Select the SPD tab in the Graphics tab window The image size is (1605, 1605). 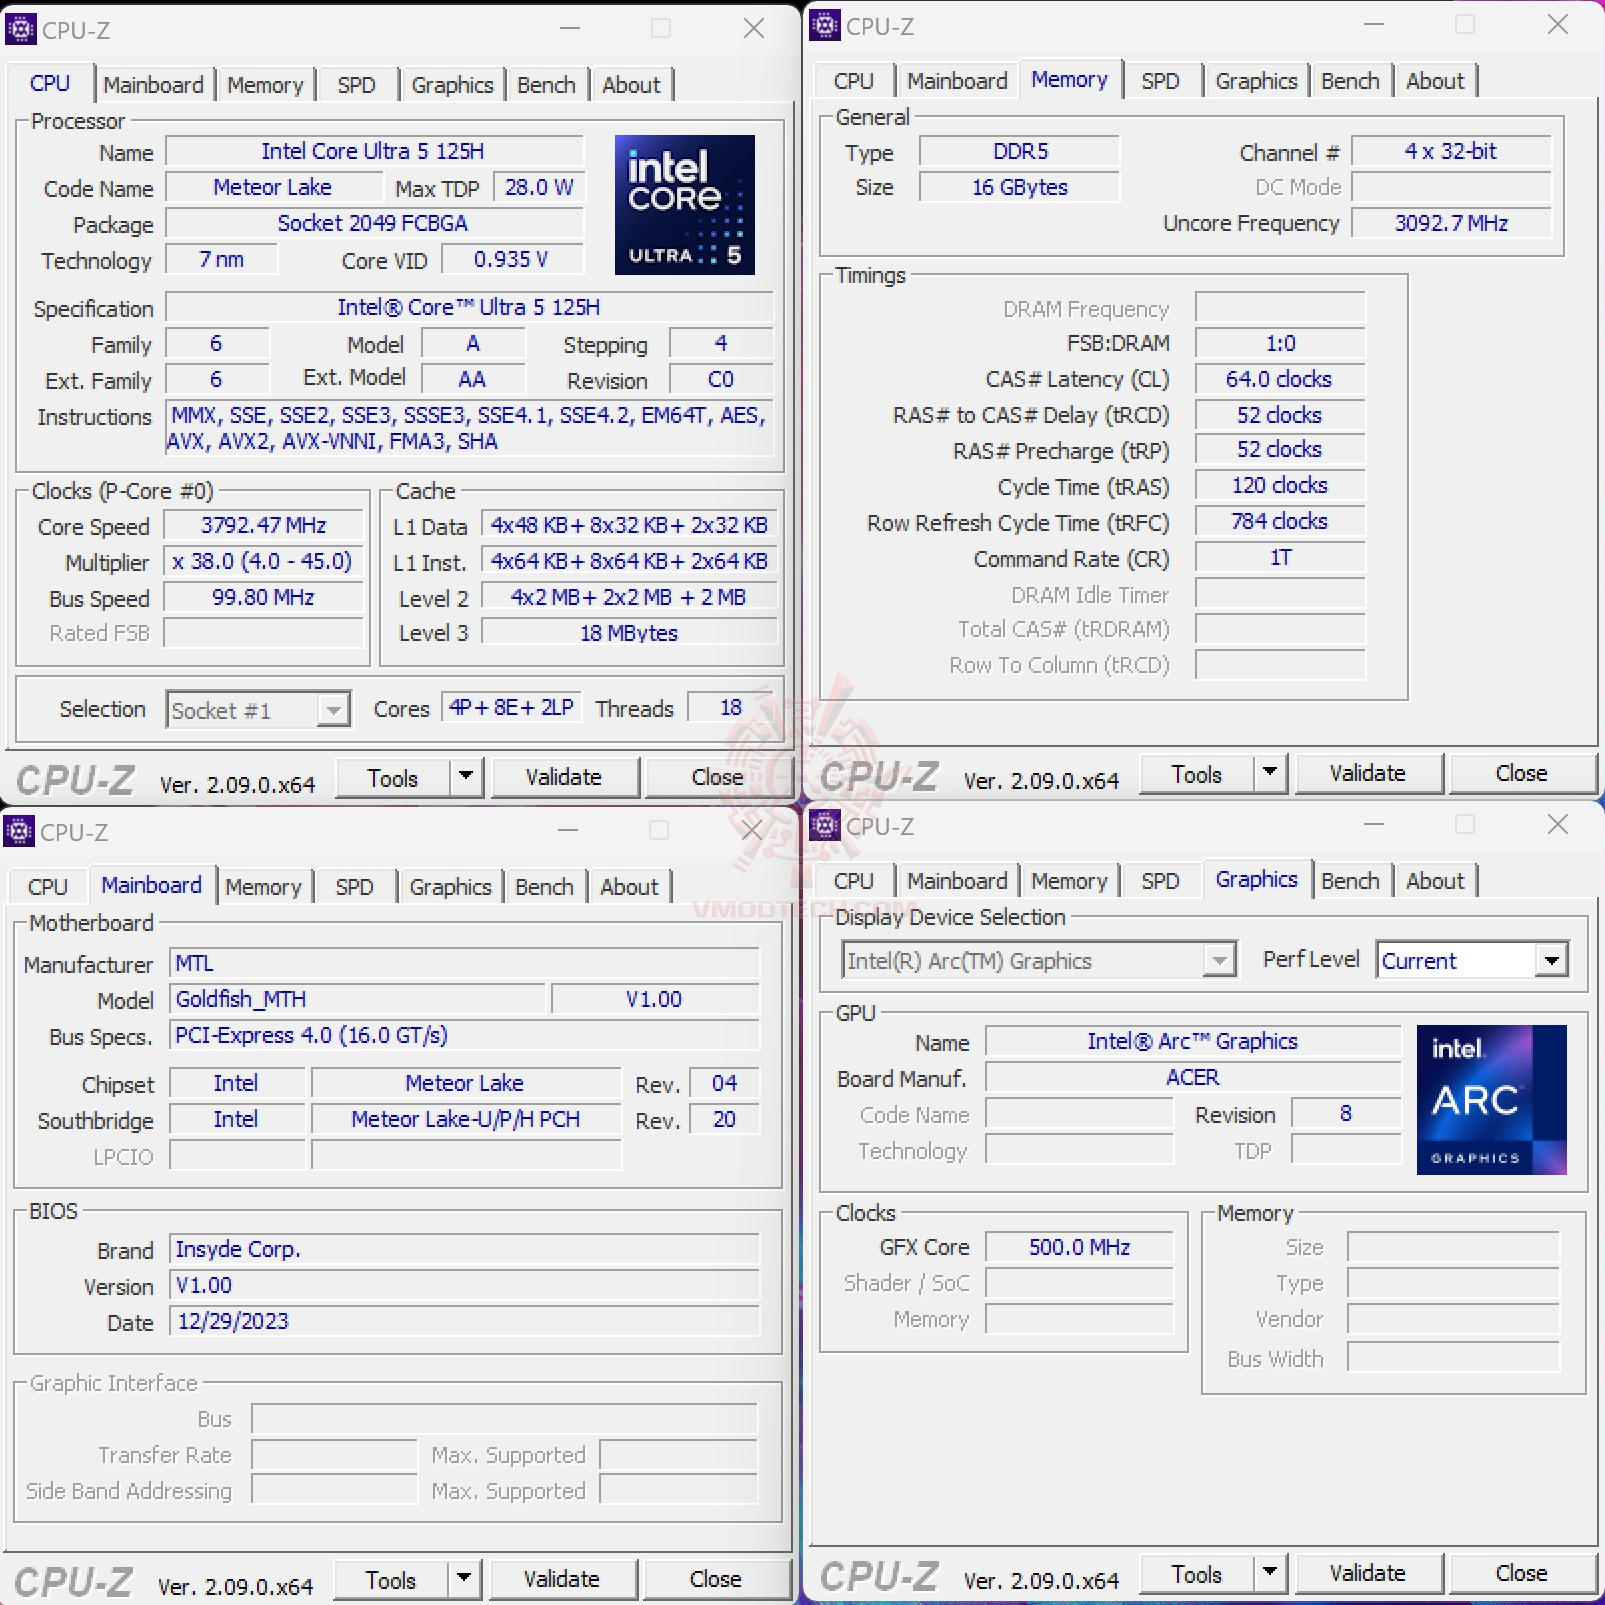[x=1160, y=881]
